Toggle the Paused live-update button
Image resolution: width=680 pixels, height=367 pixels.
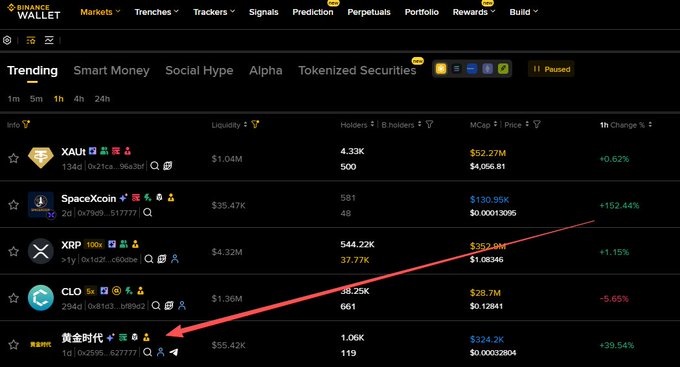(x=551, y=69)
